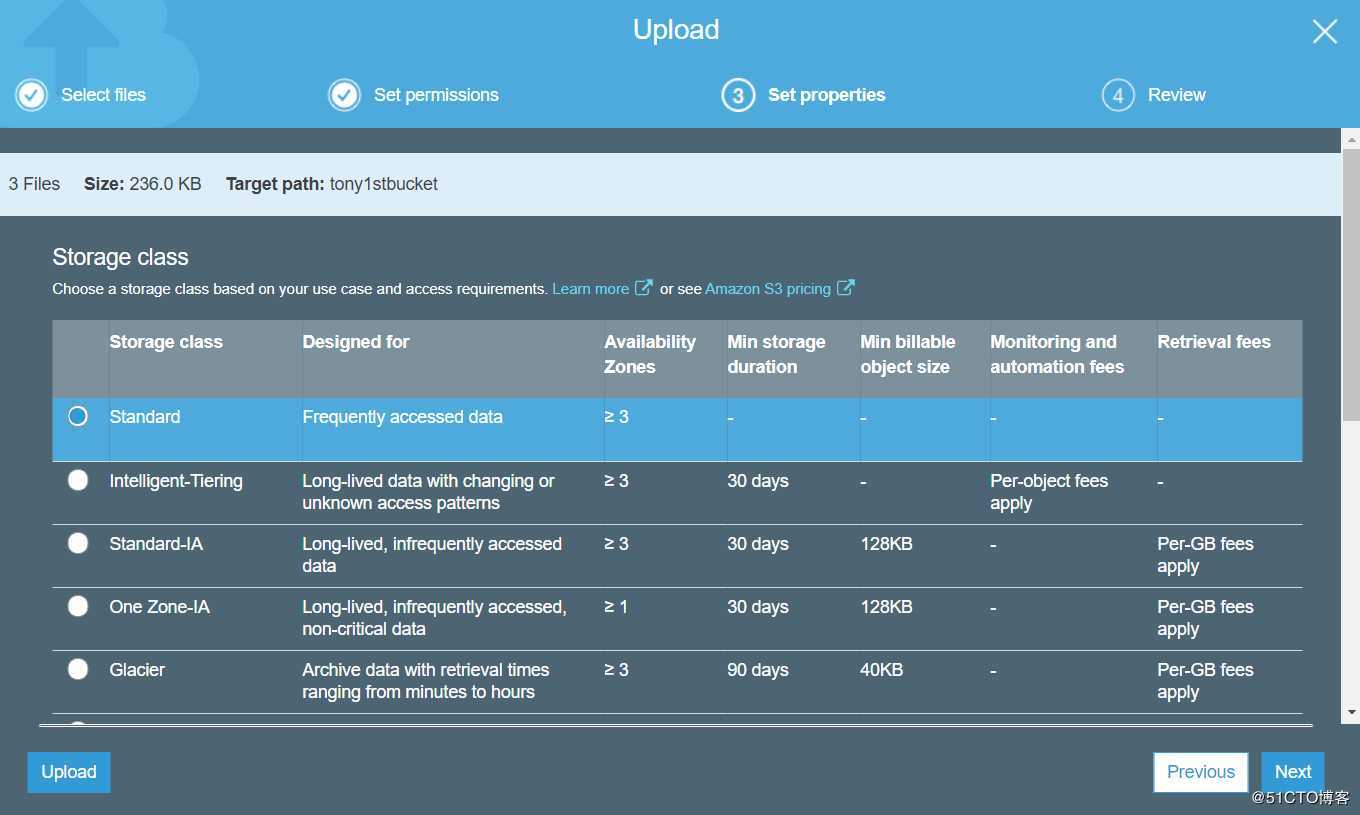Click the Storage class column header
Screen dimensions: 1360x815
(x=166, y=342)
